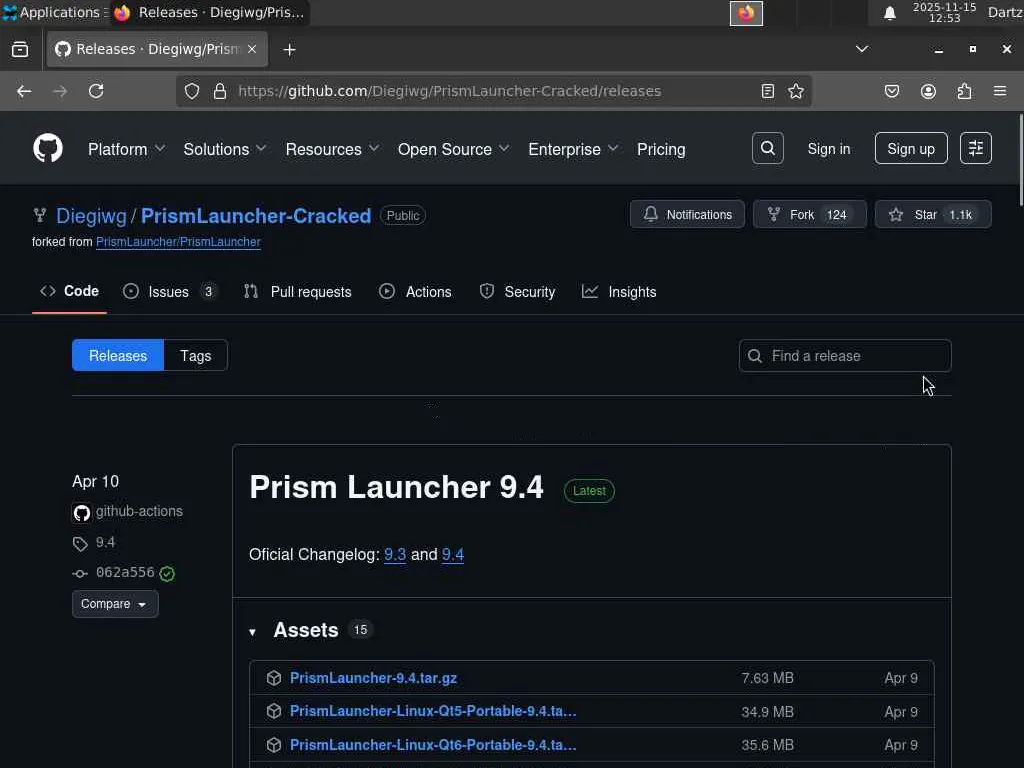Open the PrismLauncher/PrismLauncher upstream link
The width and height of the screenshot is (1024, 768).
pyautogui.click(x=178, y=242)
